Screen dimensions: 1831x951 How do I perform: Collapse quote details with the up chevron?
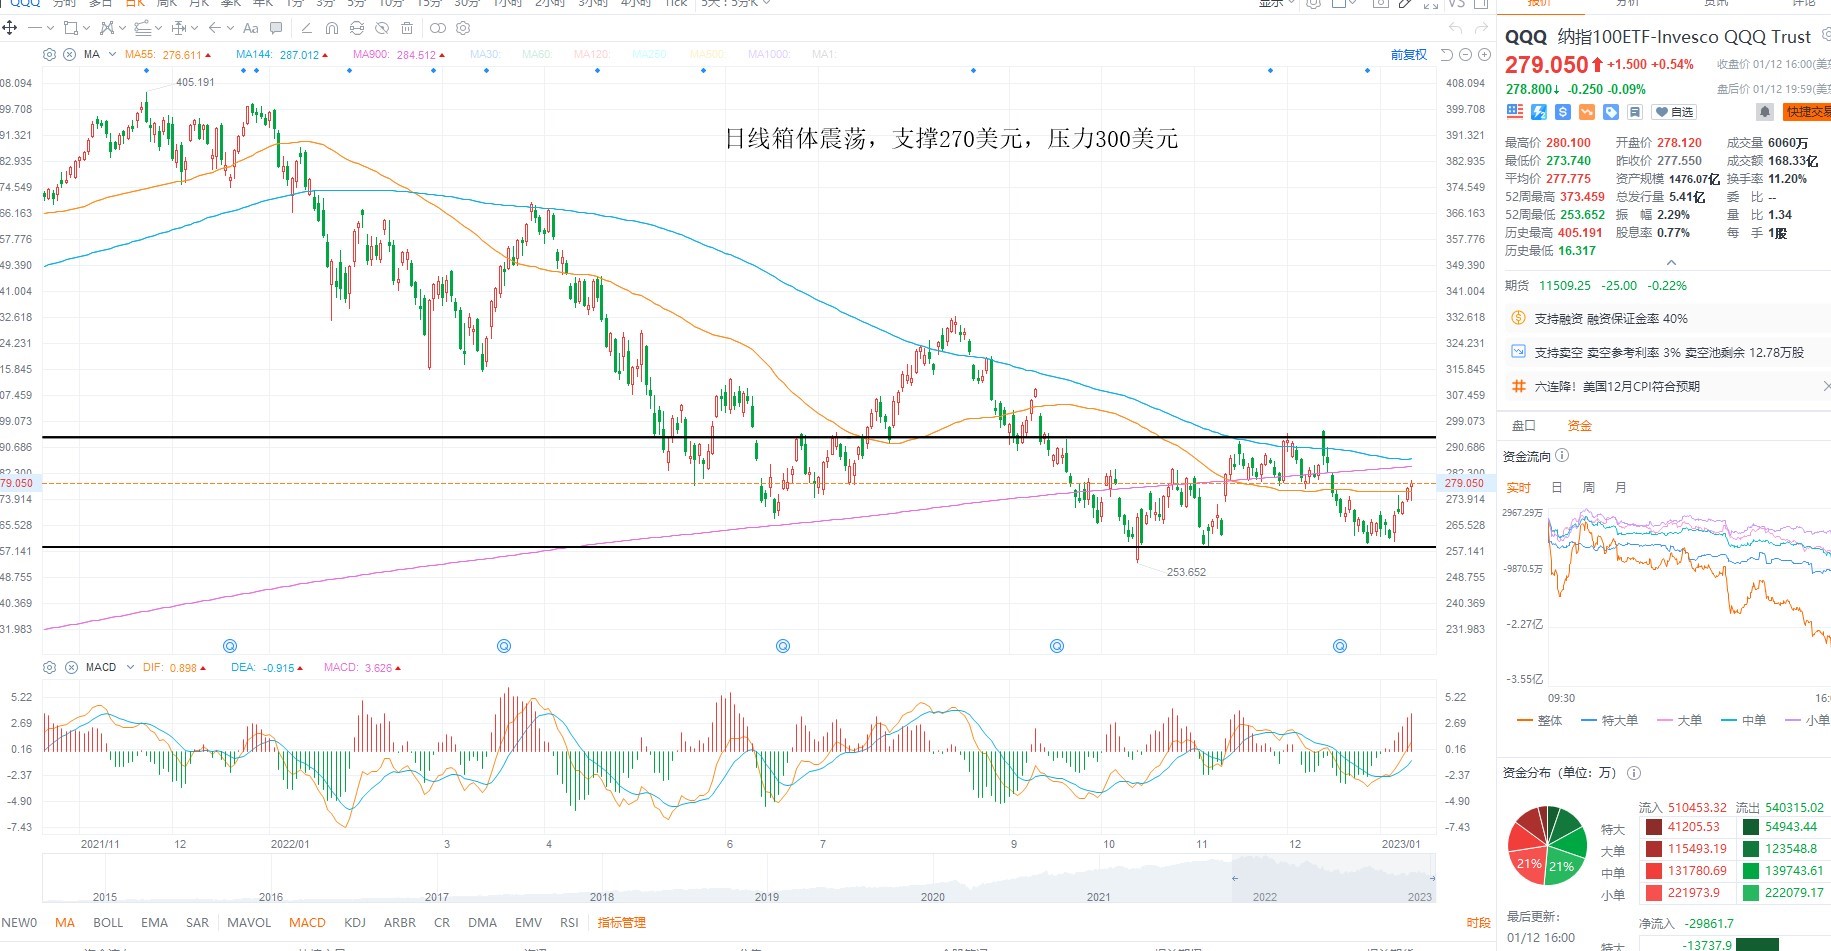click(x=1671, y=263)
